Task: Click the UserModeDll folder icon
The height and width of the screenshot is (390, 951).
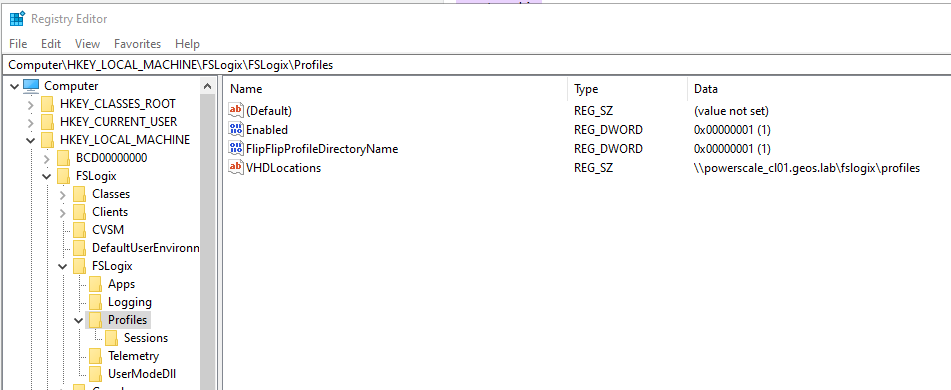Action: point(96,374)
